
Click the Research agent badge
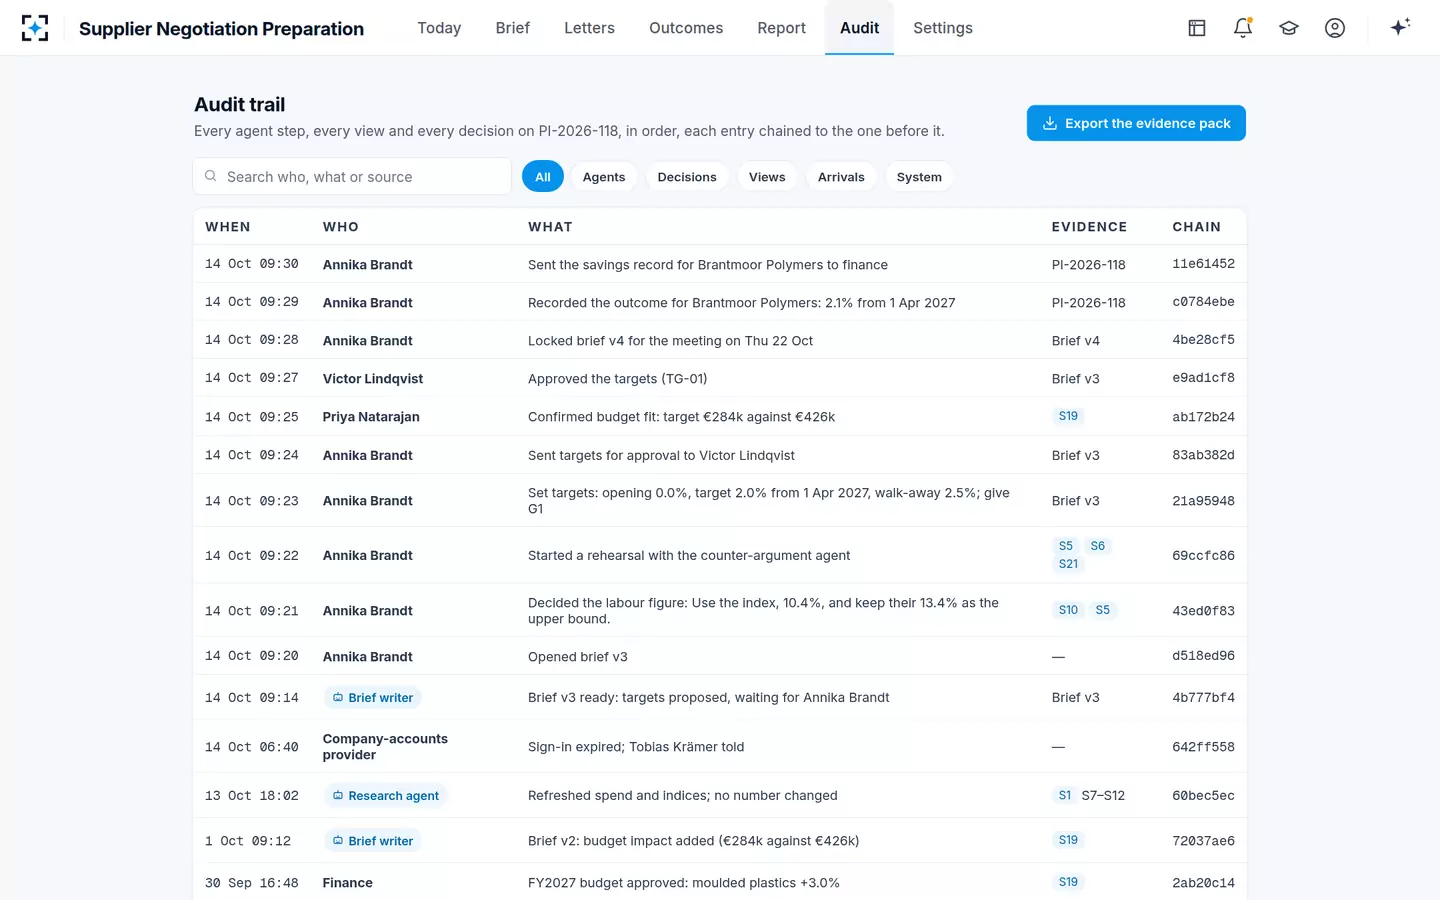pyautogui.click(x=385, y=796)
